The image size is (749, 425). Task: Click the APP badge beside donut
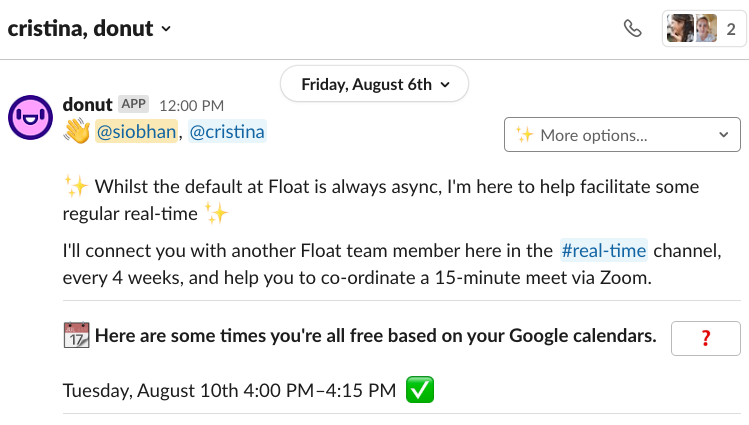(x=133, y=104)
